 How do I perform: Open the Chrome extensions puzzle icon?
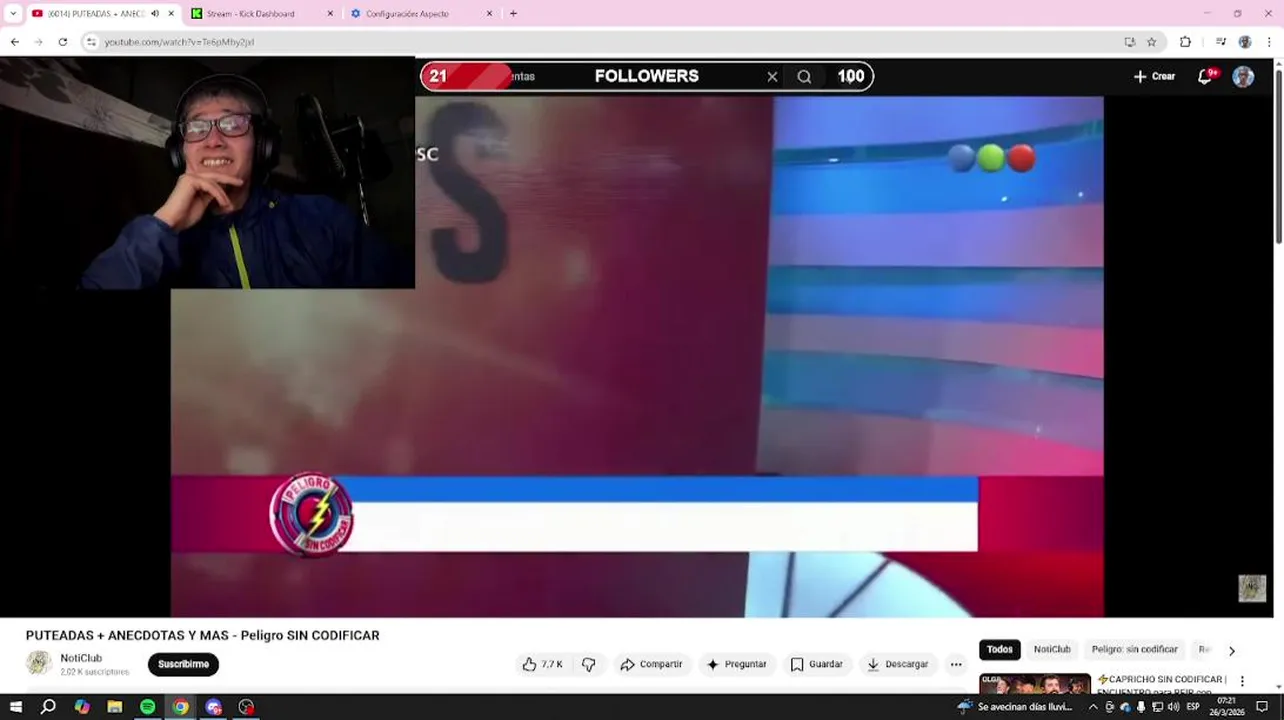pyautogui.click(x=1186, y=42)
